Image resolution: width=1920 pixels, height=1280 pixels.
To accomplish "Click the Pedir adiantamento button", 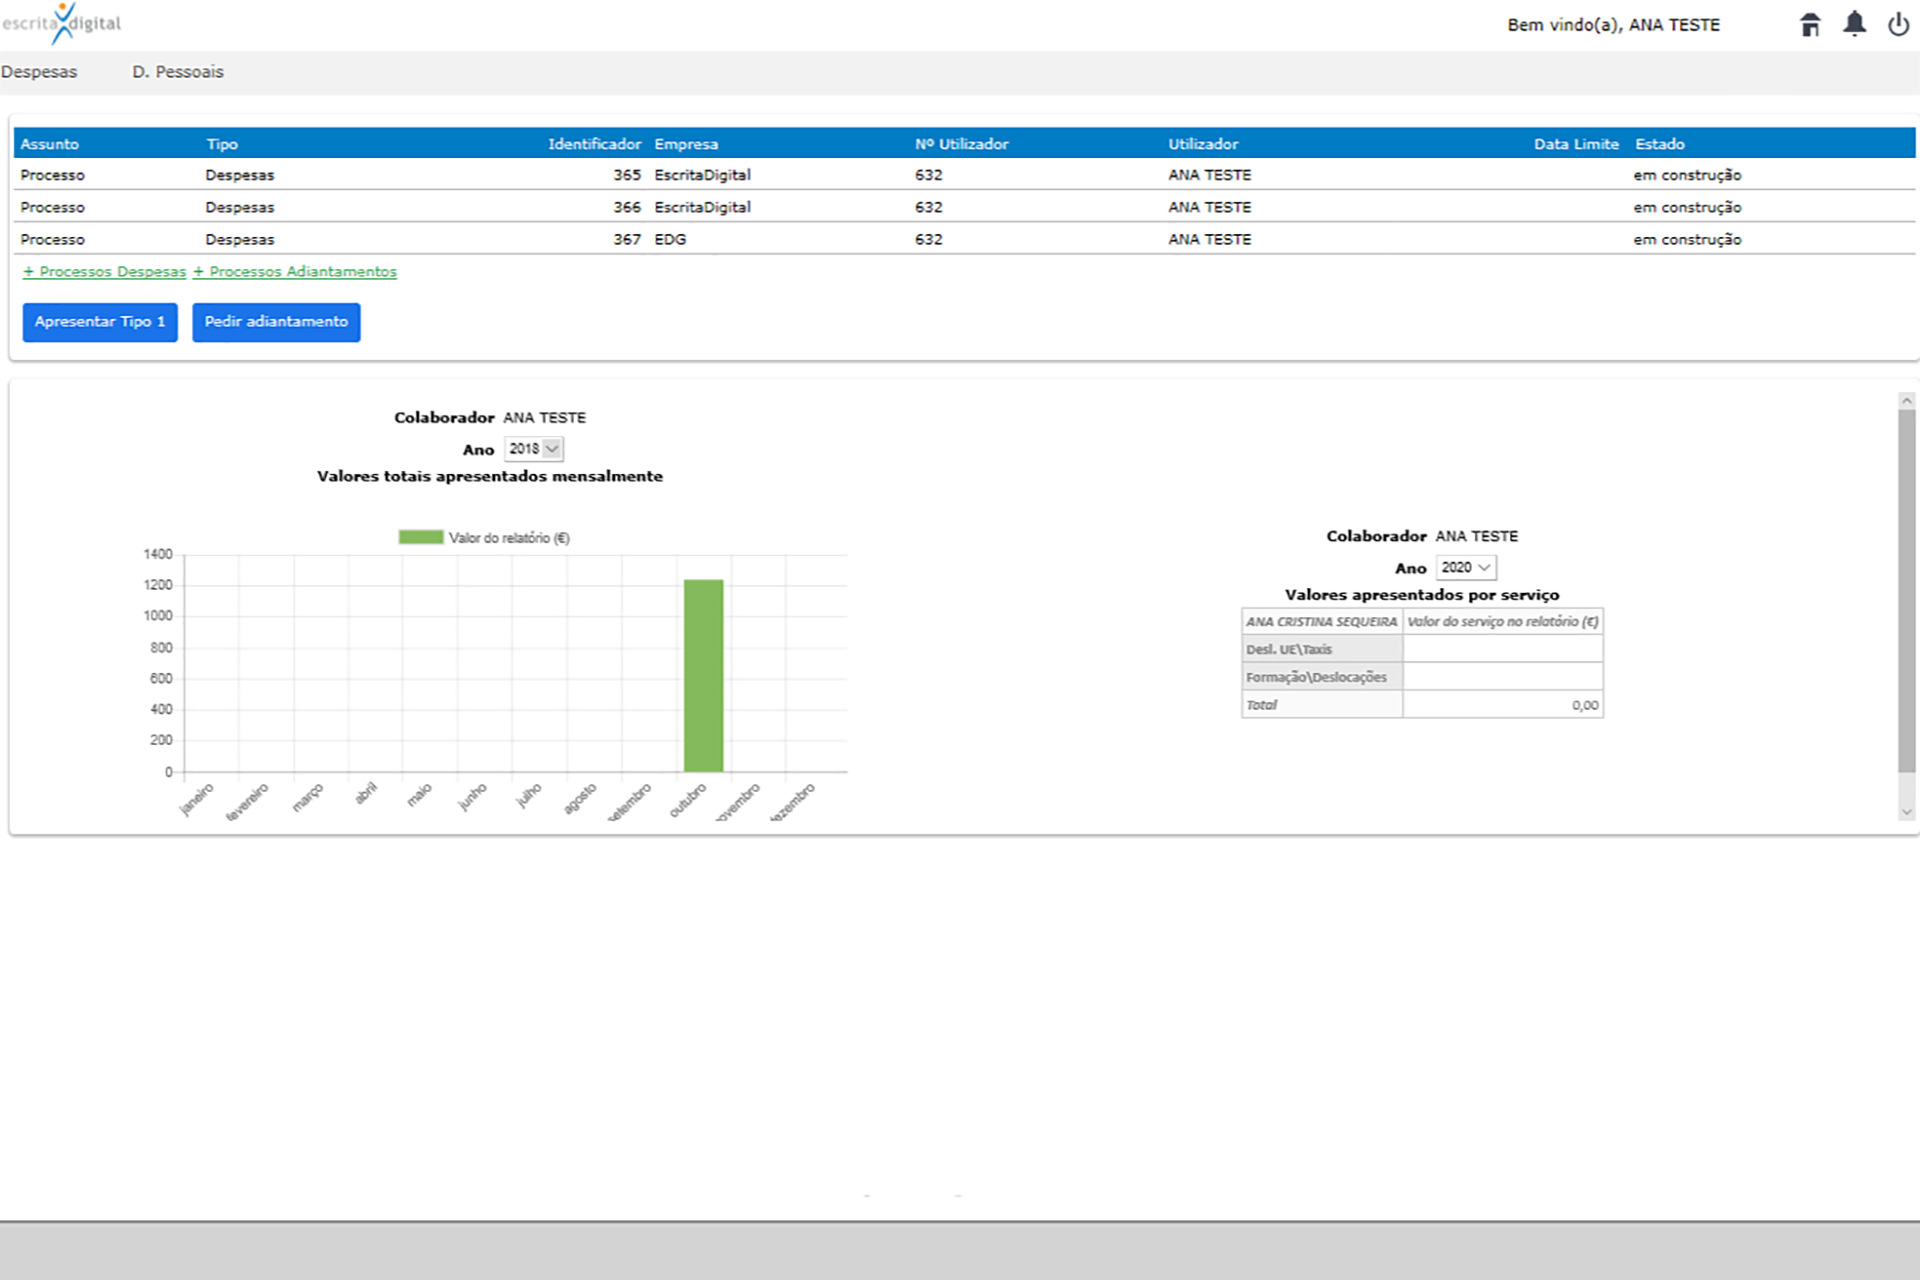I will (x=276, y=322).
